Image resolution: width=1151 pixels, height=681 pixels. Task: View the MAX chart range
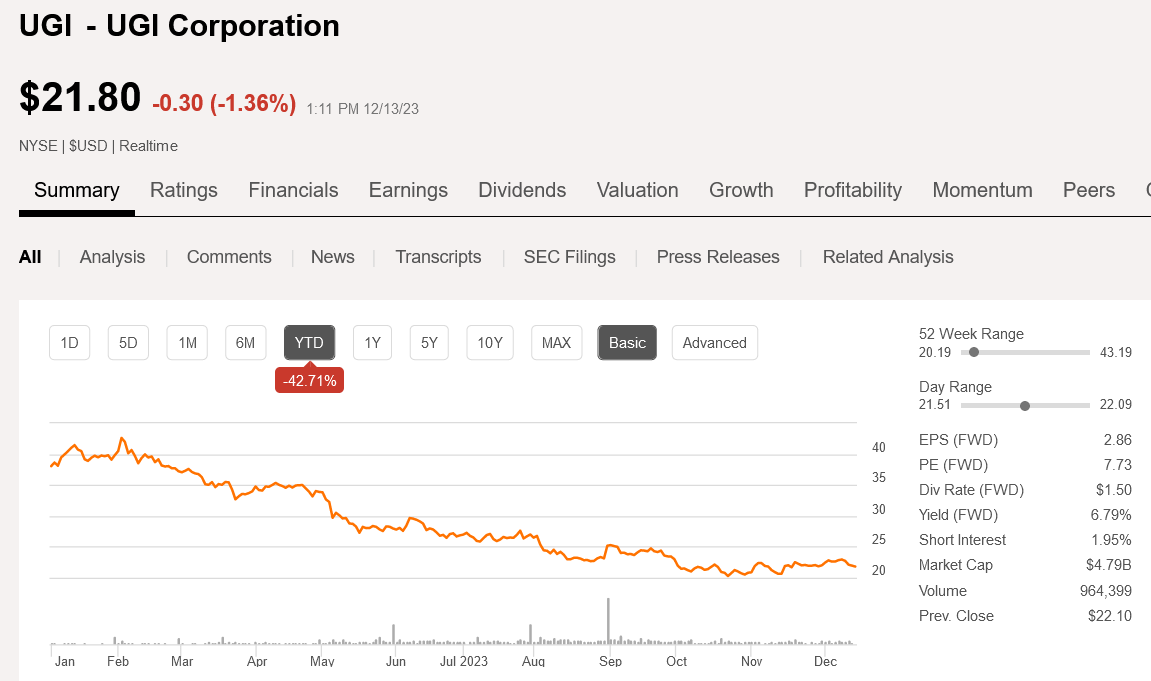click(x=556, y=342)
